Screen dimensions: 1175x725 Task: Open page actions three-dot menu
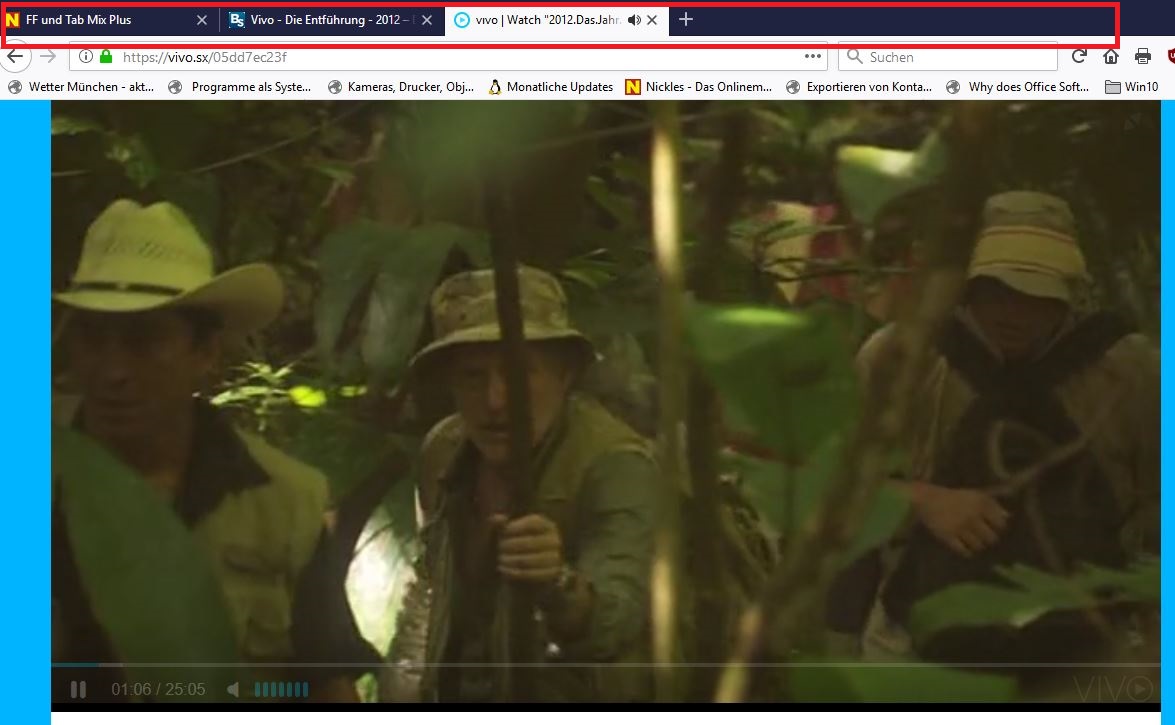pos(813,56)
